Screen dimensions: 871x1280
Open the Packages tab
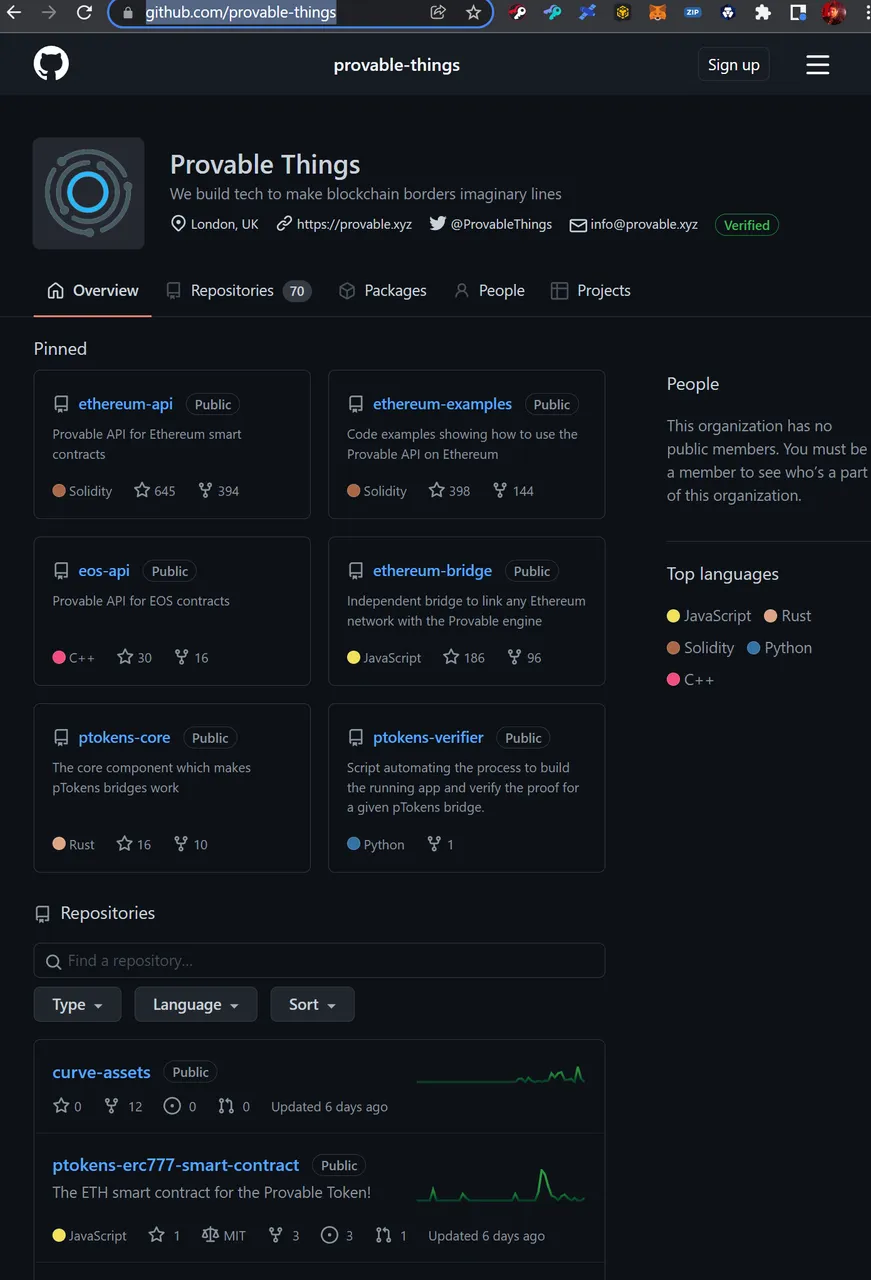pos(382,291)
